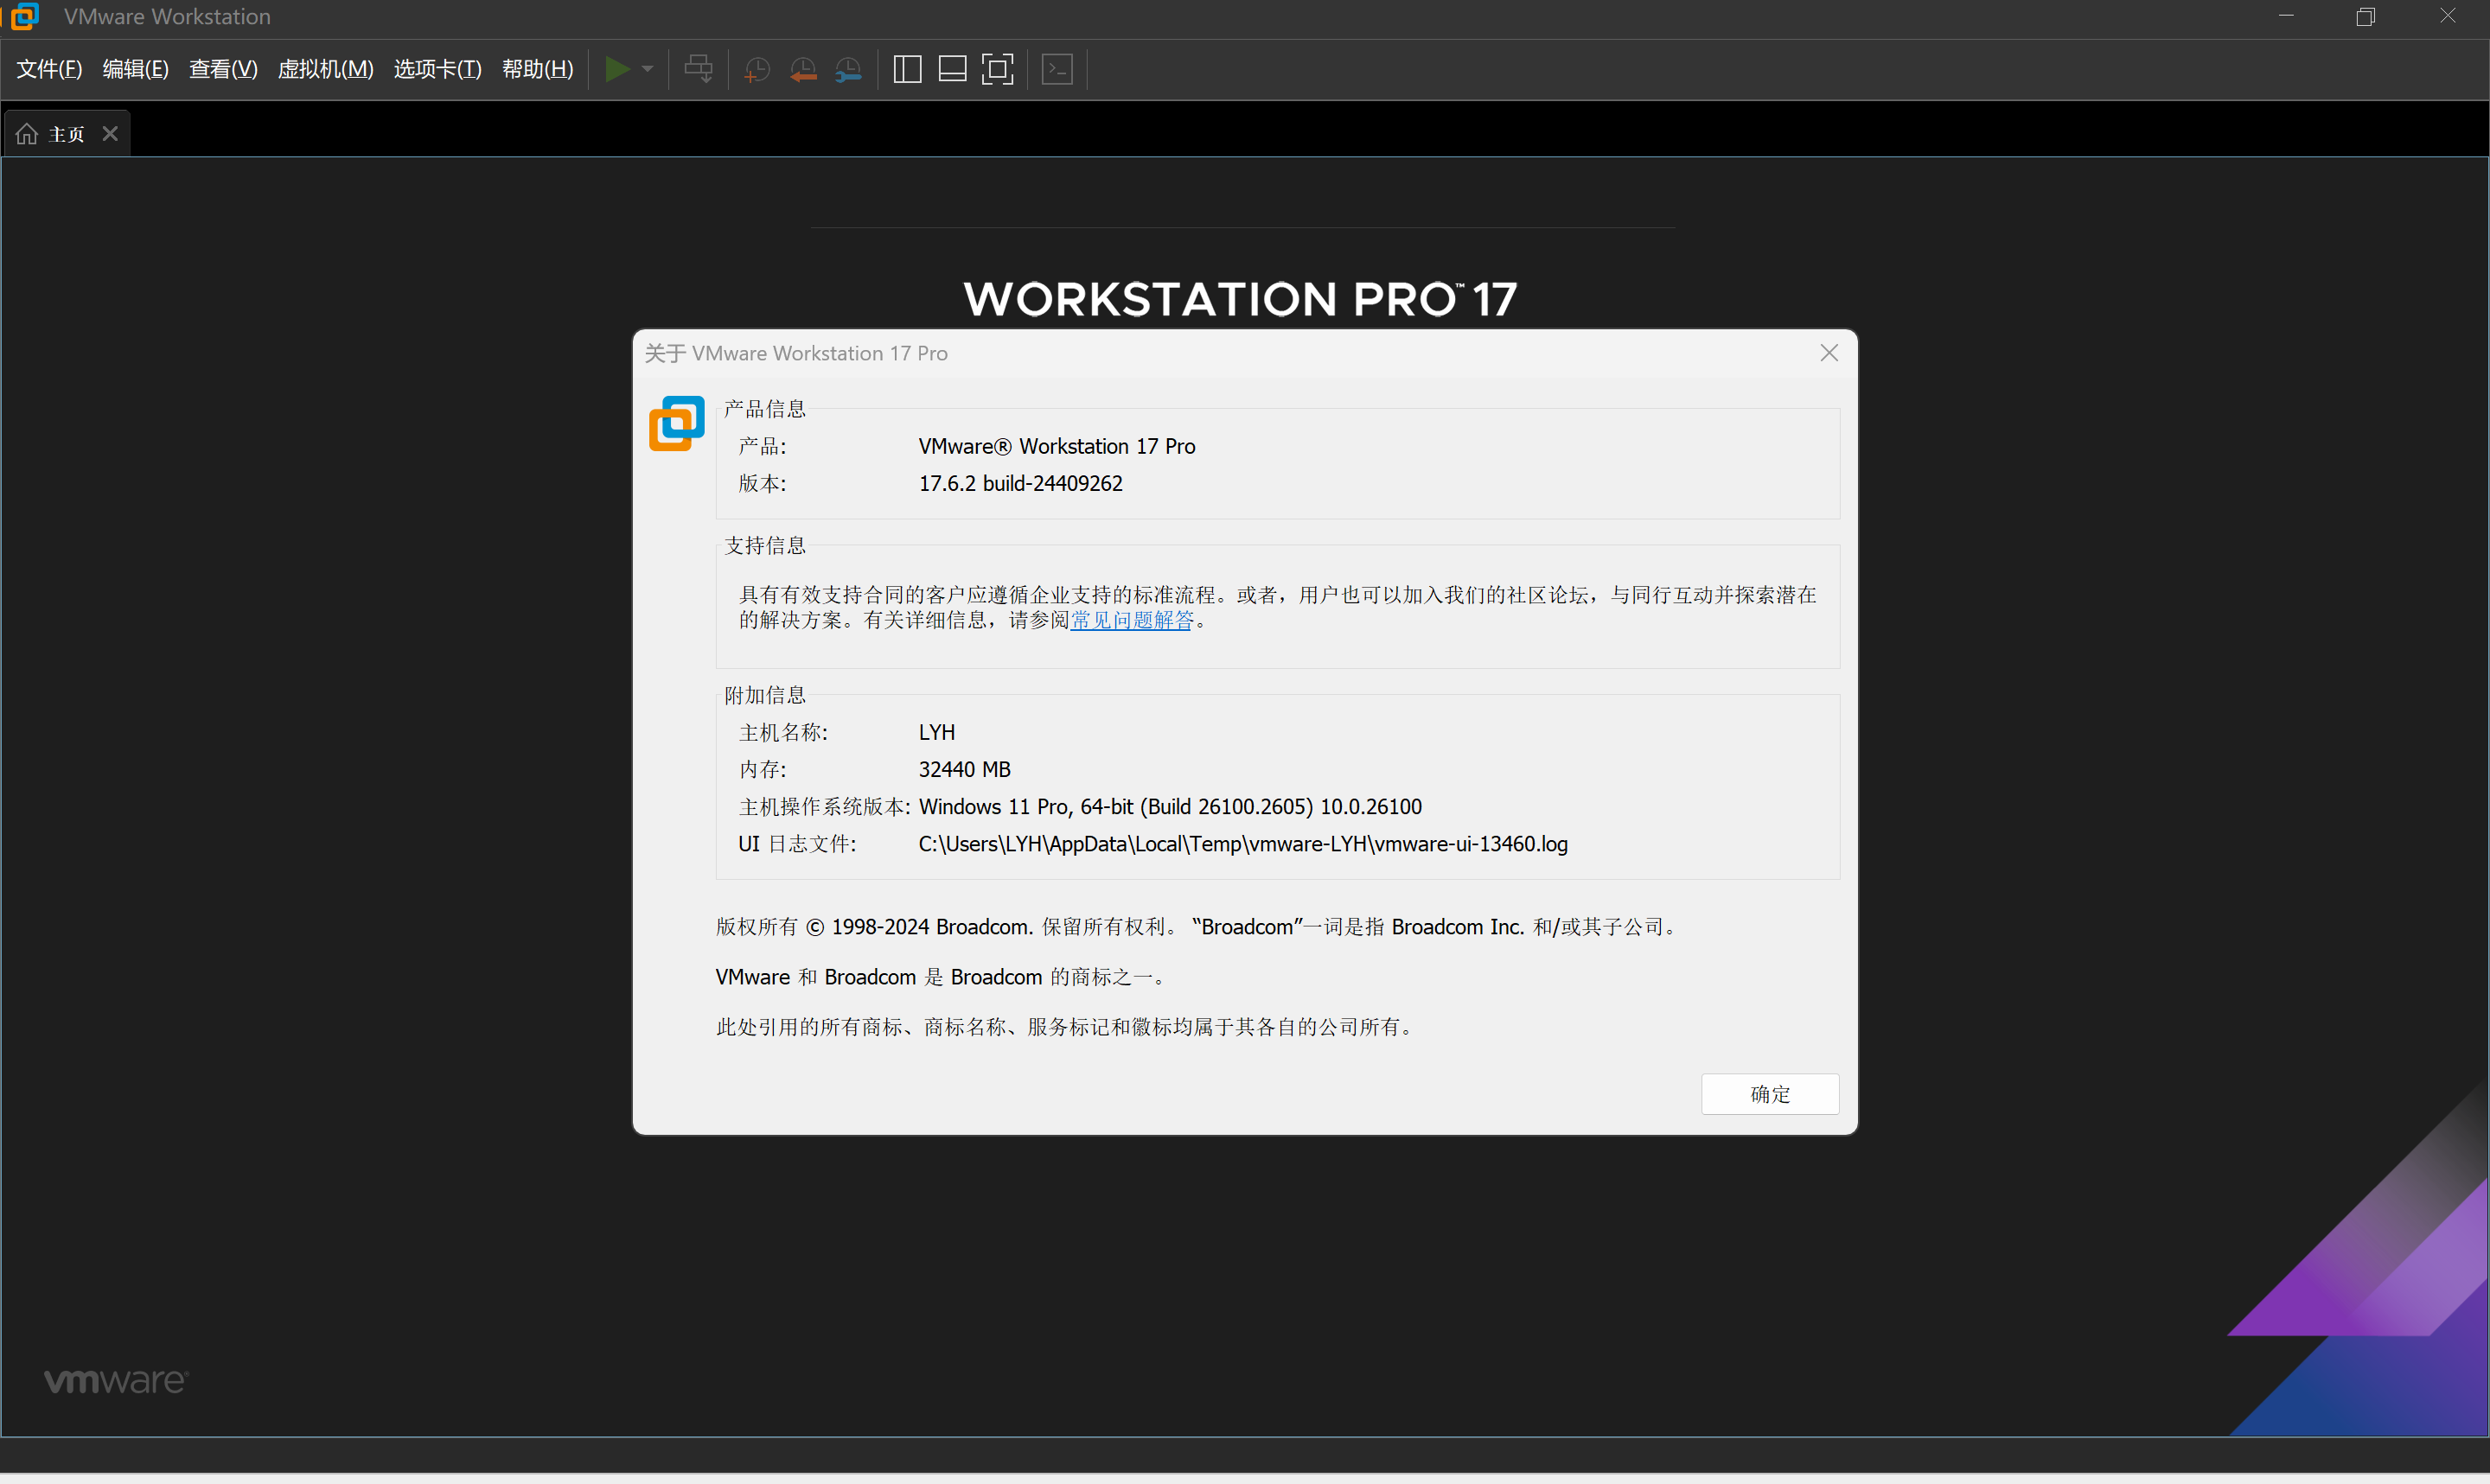
Task: Enter full screen mode icon
Action: (x=997, y=69)
